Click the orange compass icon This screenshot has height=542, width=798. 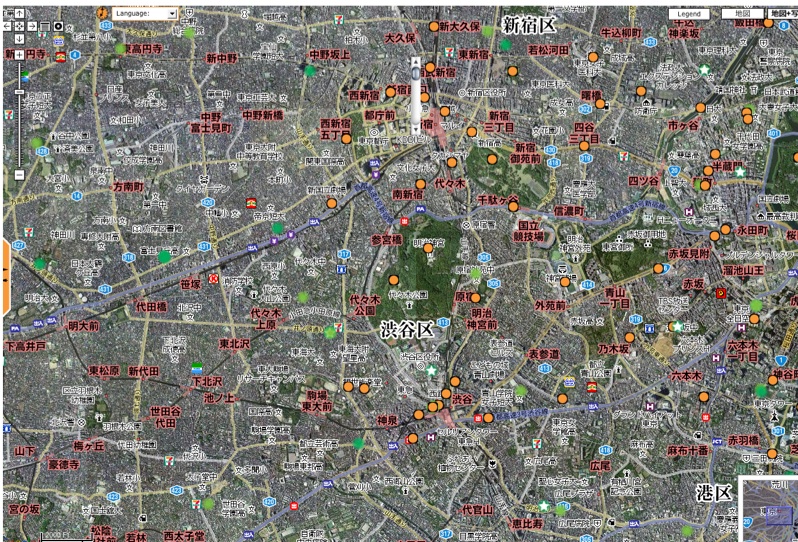[103, 15]
